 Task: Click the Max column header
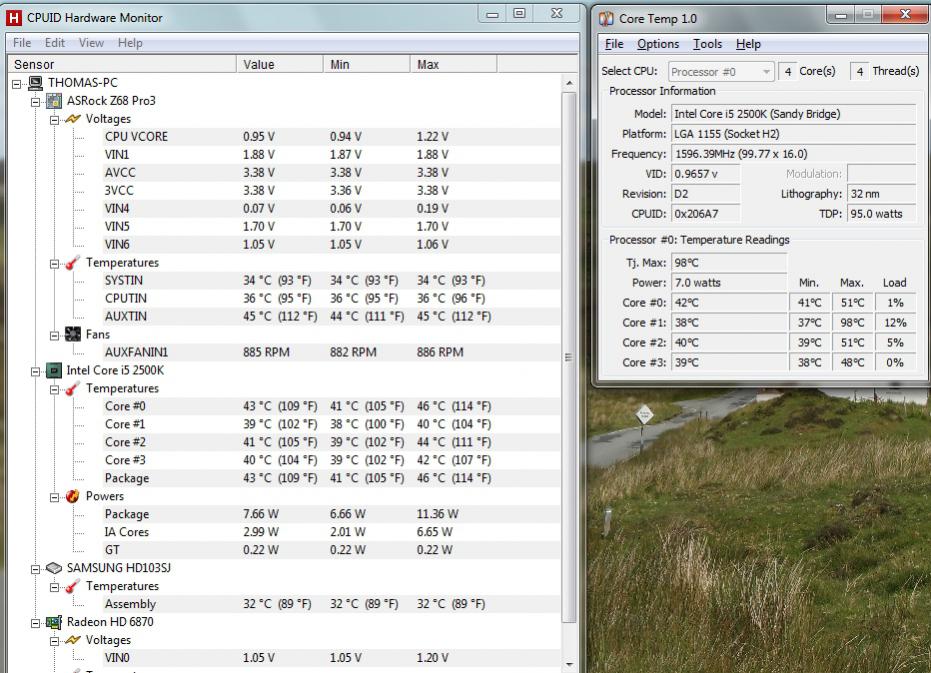453,64
